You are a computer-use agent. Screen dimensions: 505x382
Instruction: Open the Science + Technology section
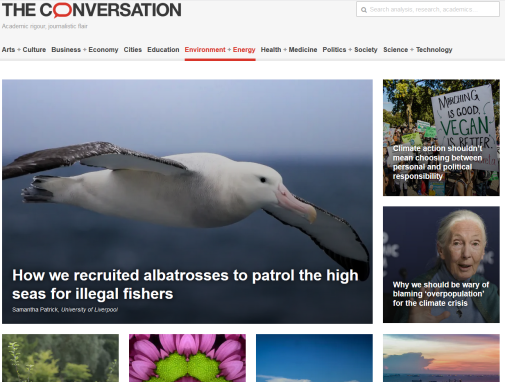tap(418, 50)
